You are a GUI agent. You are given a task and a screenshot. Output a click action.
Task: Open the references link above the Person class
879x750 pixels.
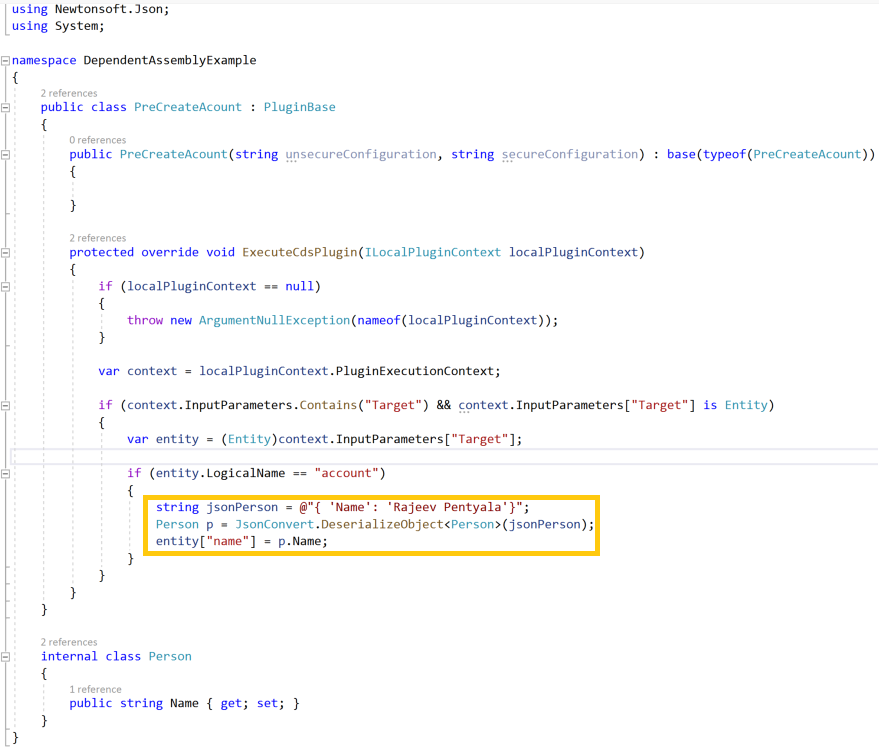[x=69, y=642]
